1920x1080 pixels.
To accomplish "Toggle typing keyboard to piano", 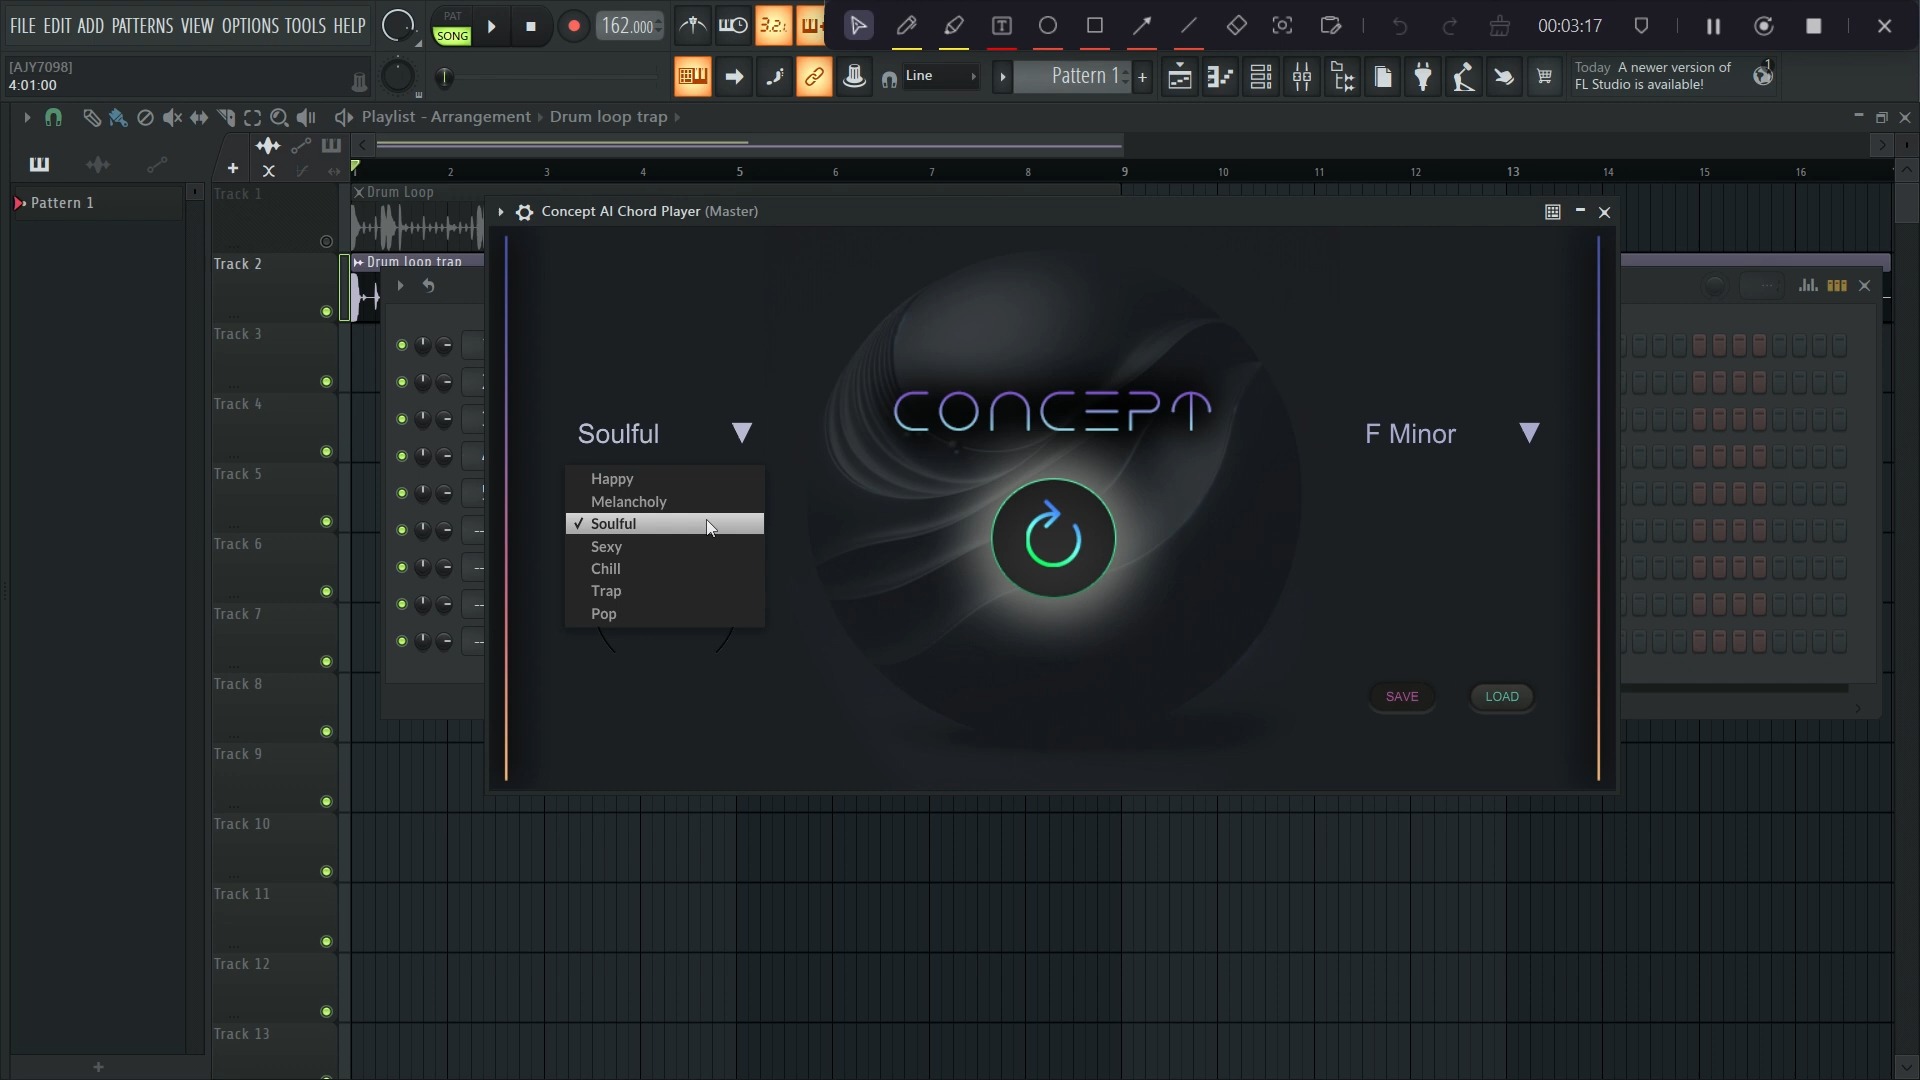I will pyautogui.click(x=692, y=77).
